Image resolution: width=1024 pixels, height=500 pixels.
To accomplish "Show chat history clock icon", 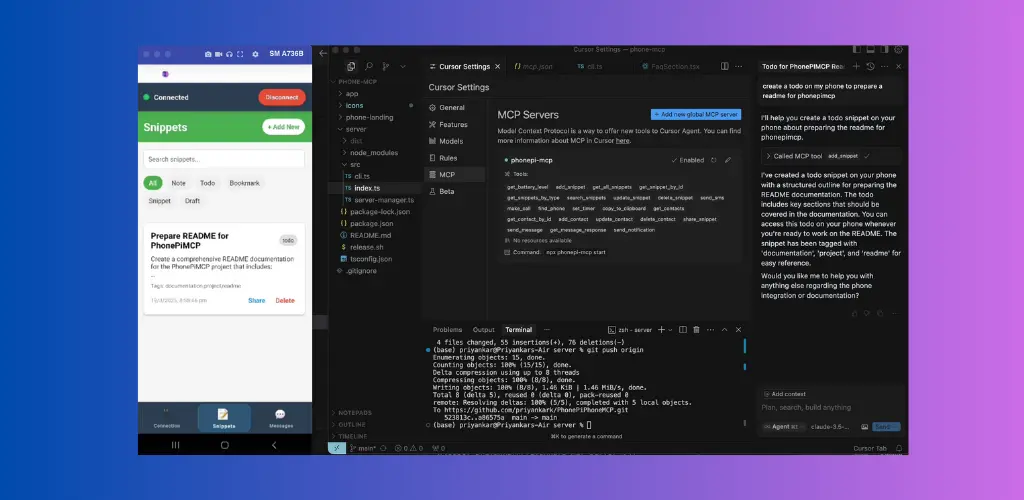I will pyautogui.click(x=870, y=67).
